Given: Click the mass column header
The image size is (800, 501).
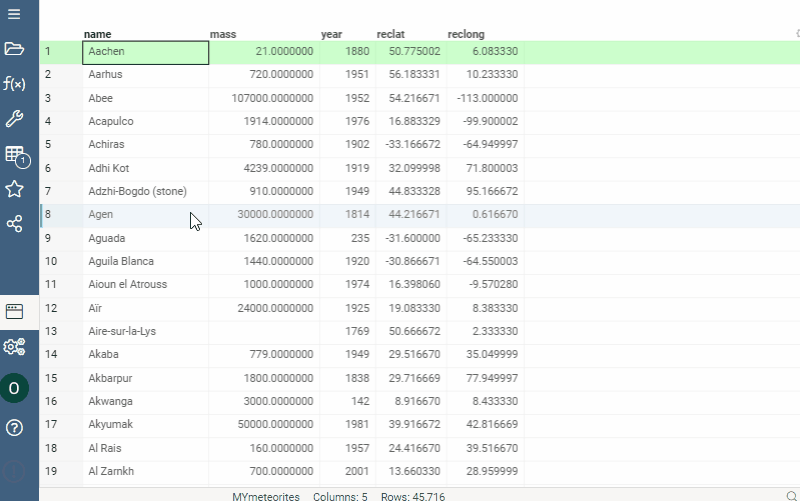Looking at the screenshot, I should pyautogui.click(x=224, y=34).
